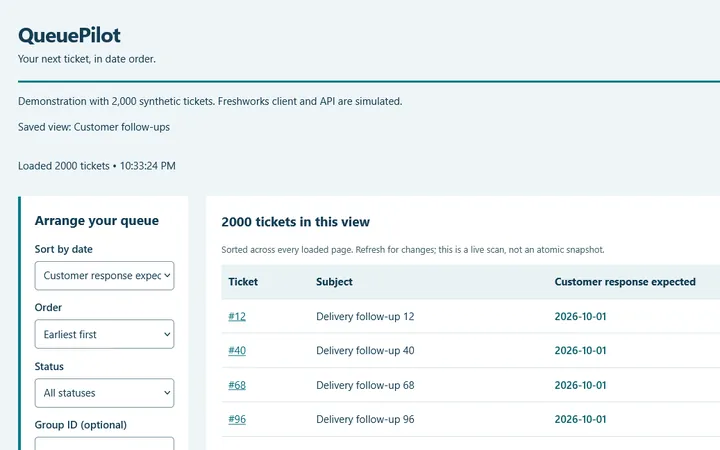Click the Order field label
The width and height of the screenshot is (720, 450).
48,308
